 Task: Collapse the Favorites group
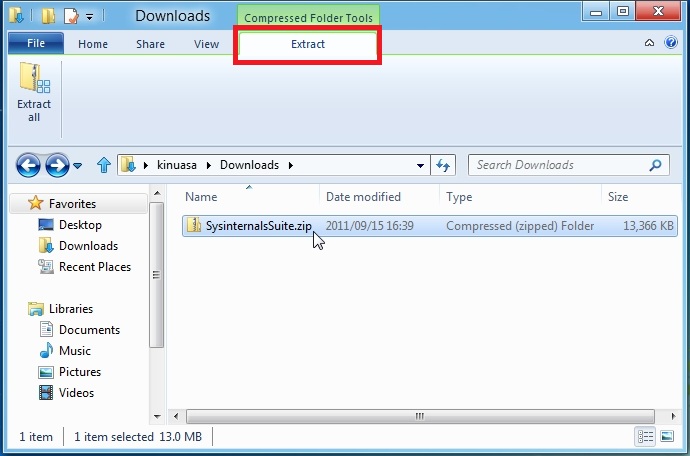78,203
